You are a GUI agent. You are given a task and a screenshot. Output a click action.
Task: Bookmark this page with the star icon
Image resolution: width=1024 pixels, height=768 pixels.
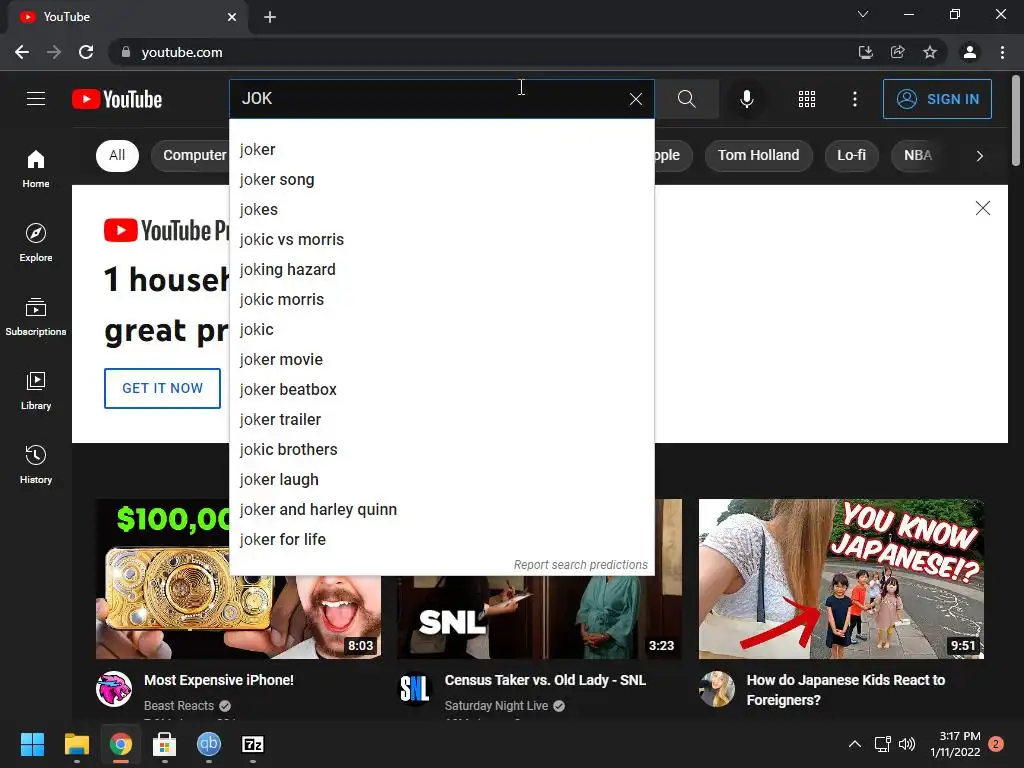[930, 52]
